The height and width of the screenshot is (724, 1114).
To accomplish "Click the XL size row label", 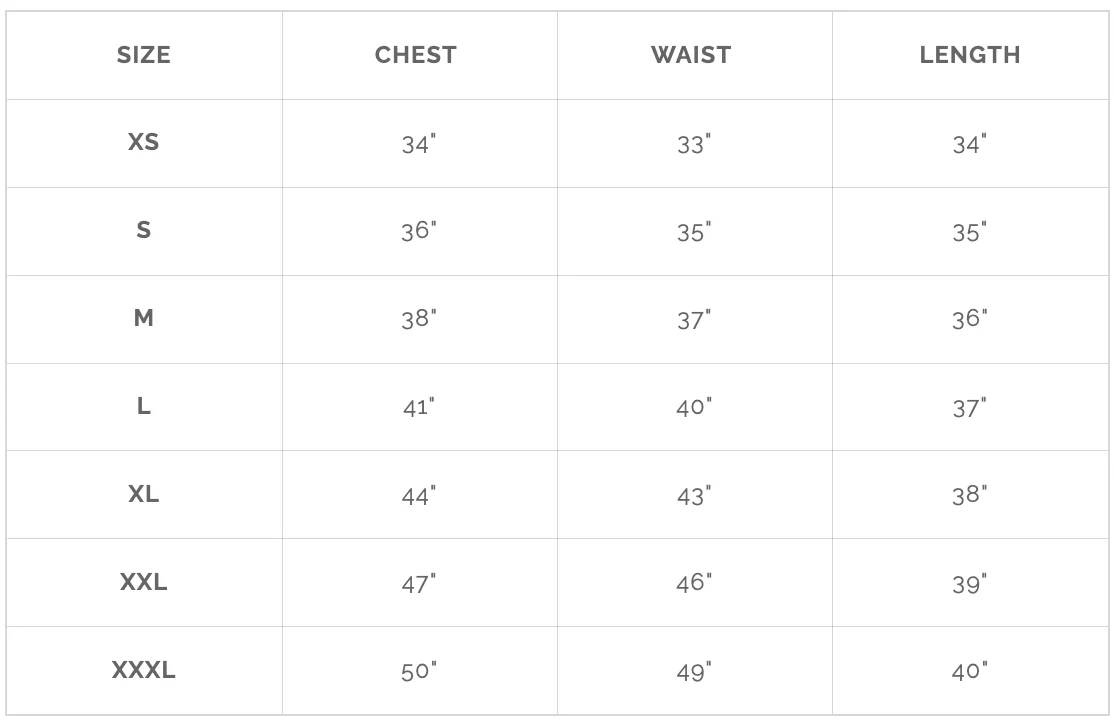I will [x=144, y=494].
